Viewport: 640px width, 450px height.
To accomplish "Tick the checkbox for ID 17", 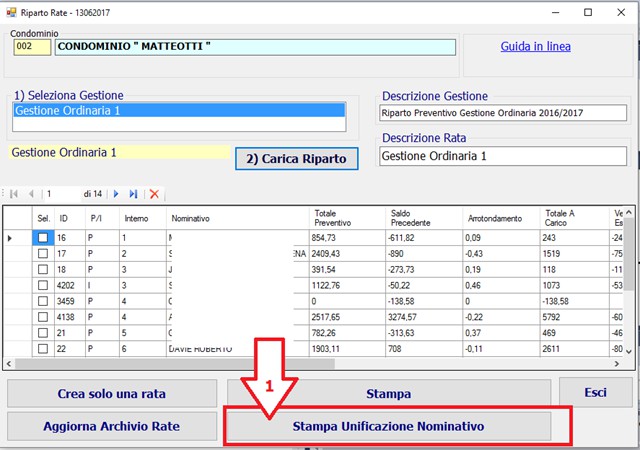I will pyautogui.click(x=42, y=254).
